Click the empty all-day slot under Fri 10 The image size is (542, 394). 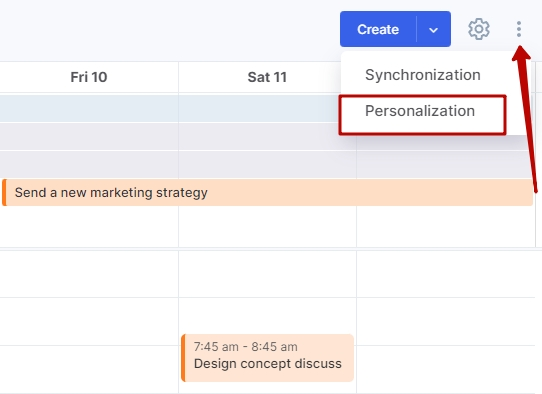(x=89, y=226)
